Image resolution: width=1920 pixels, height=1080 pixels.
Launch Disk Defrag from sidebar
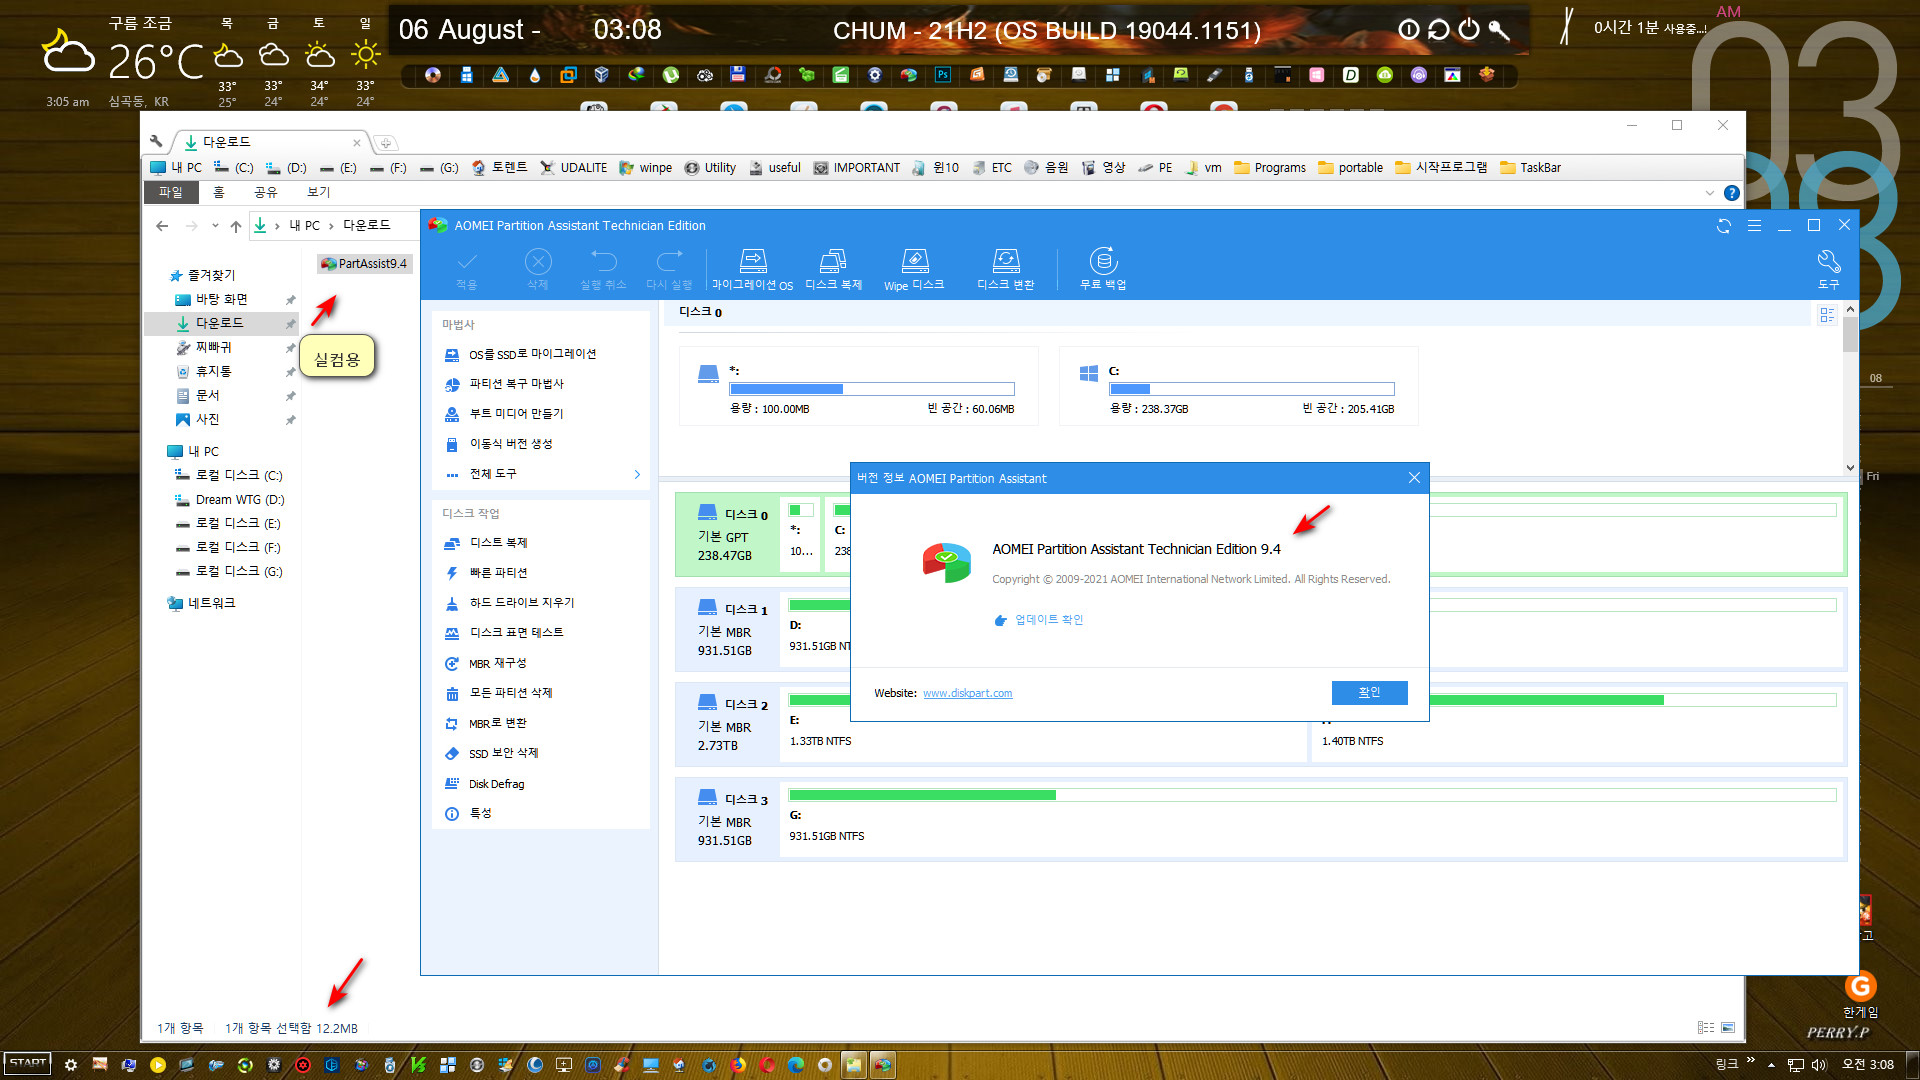(x=496, y=784)
